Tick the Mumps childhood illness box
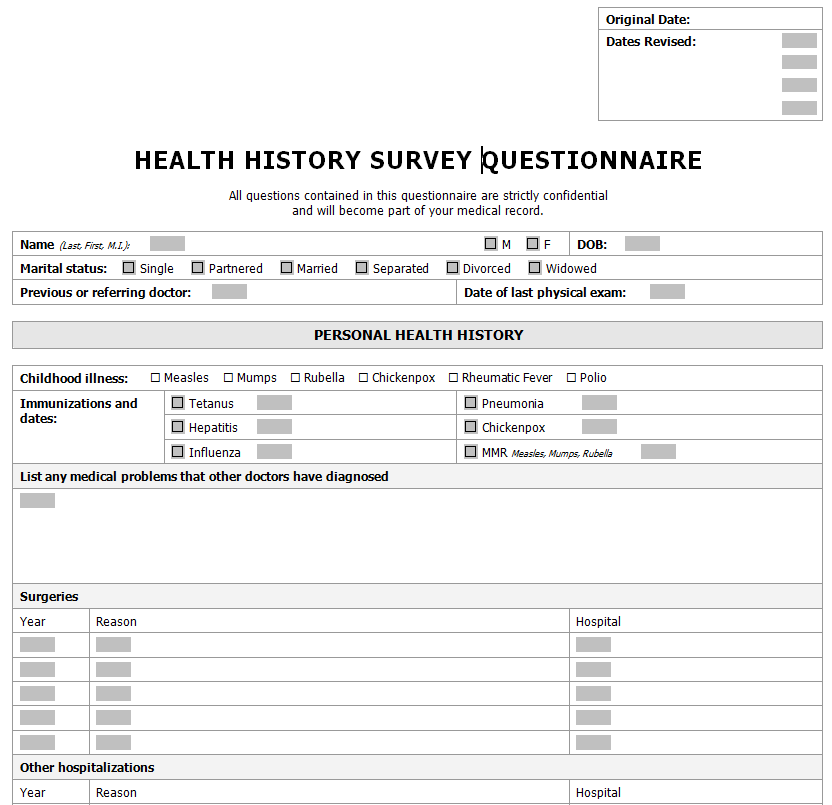The height and width of the screenshot is (805, 832). click(228, 378)
